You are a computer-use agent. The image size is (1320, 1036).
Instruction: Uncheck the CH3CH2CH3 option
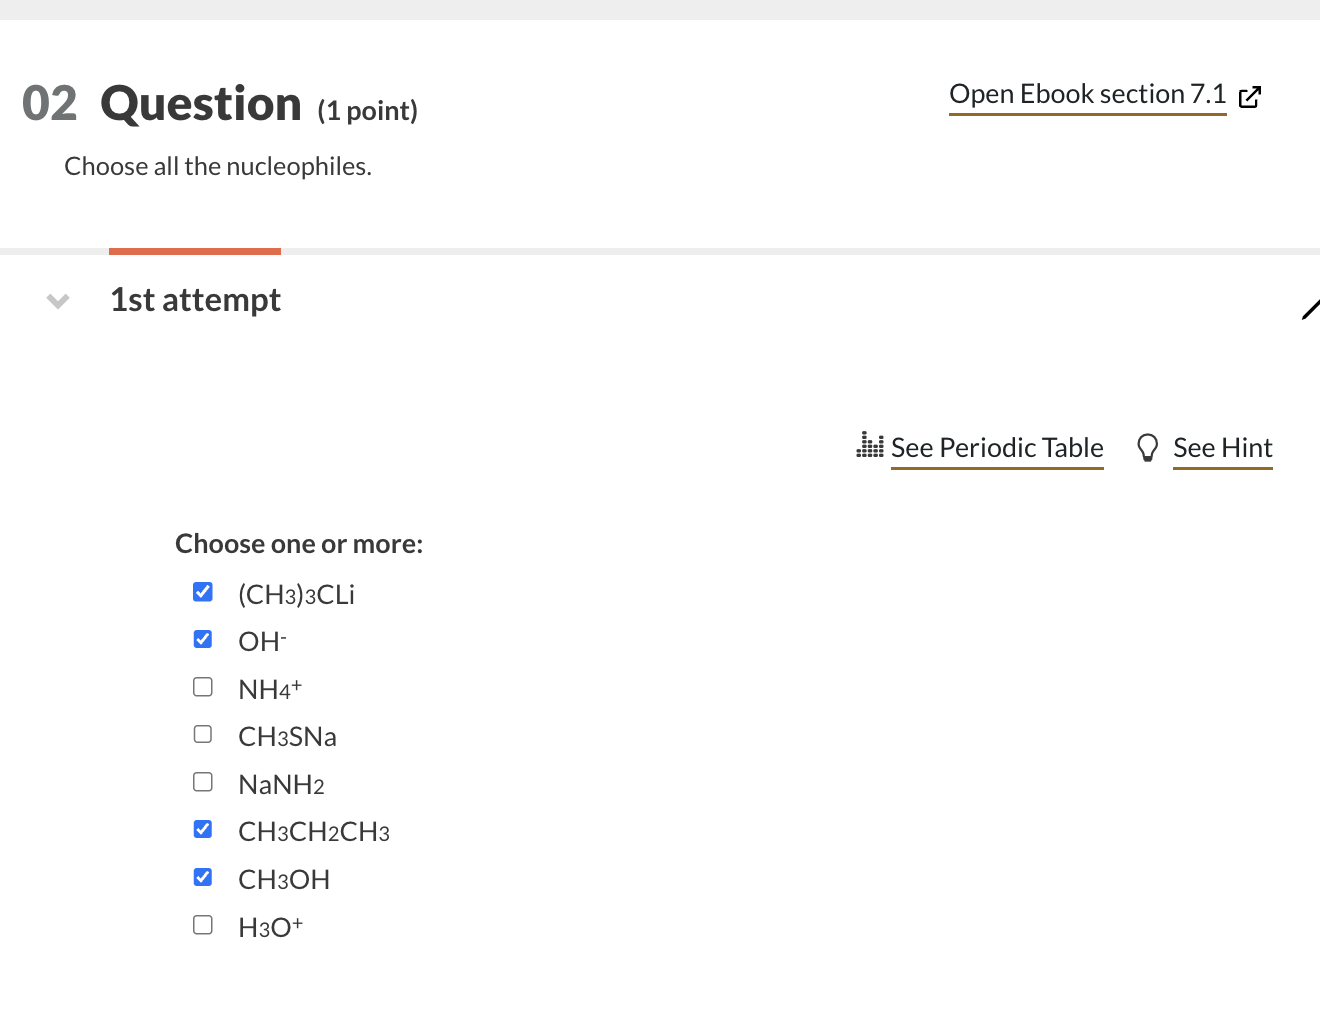(203, 828)
